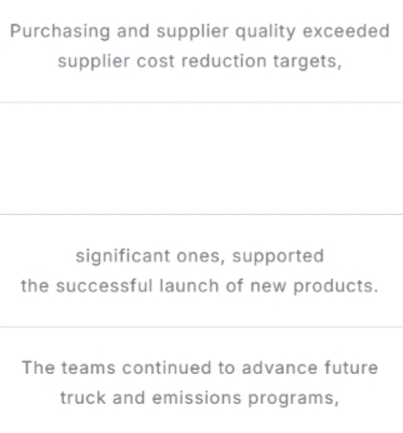
Task: Select the word 'supported' in the third row
Action: click(x=278, y=257)
